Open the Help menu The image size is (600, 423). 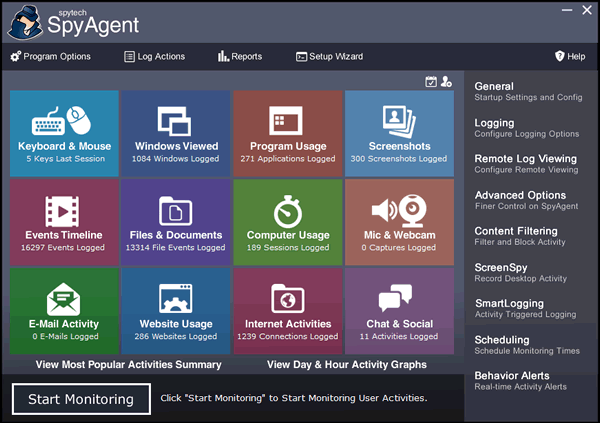(x=570, y=57)
